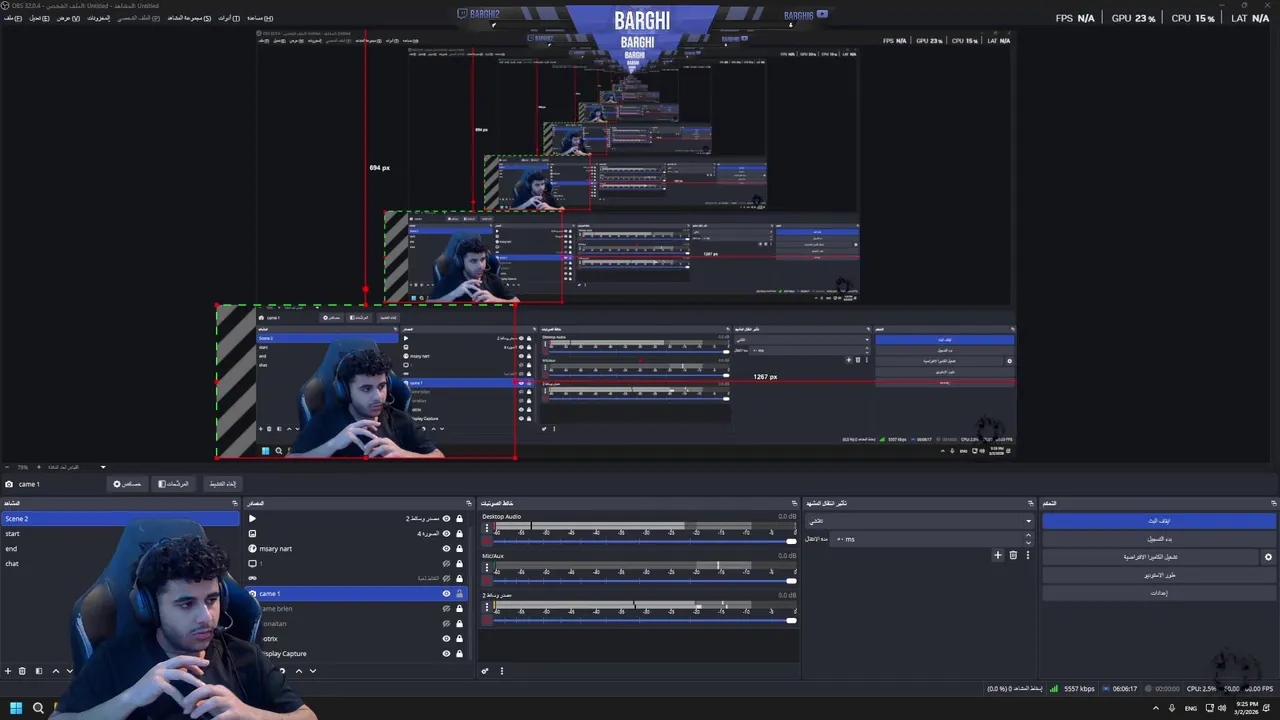
Task: Click the blue Stop Streaming button
Action: 1159,520
